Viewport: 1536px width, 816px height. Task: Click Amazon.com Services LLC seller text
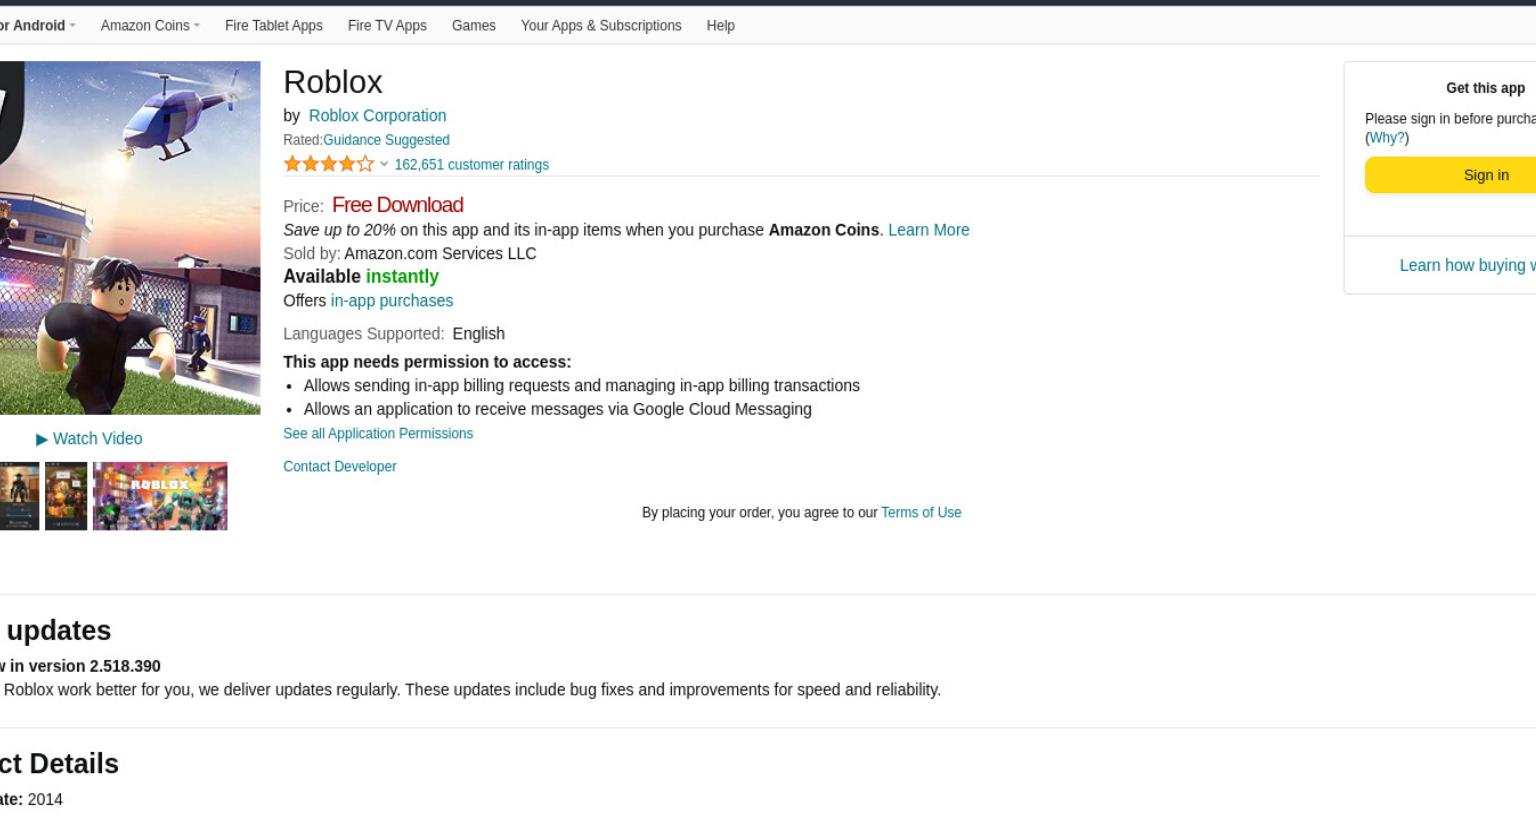[440, 254]
